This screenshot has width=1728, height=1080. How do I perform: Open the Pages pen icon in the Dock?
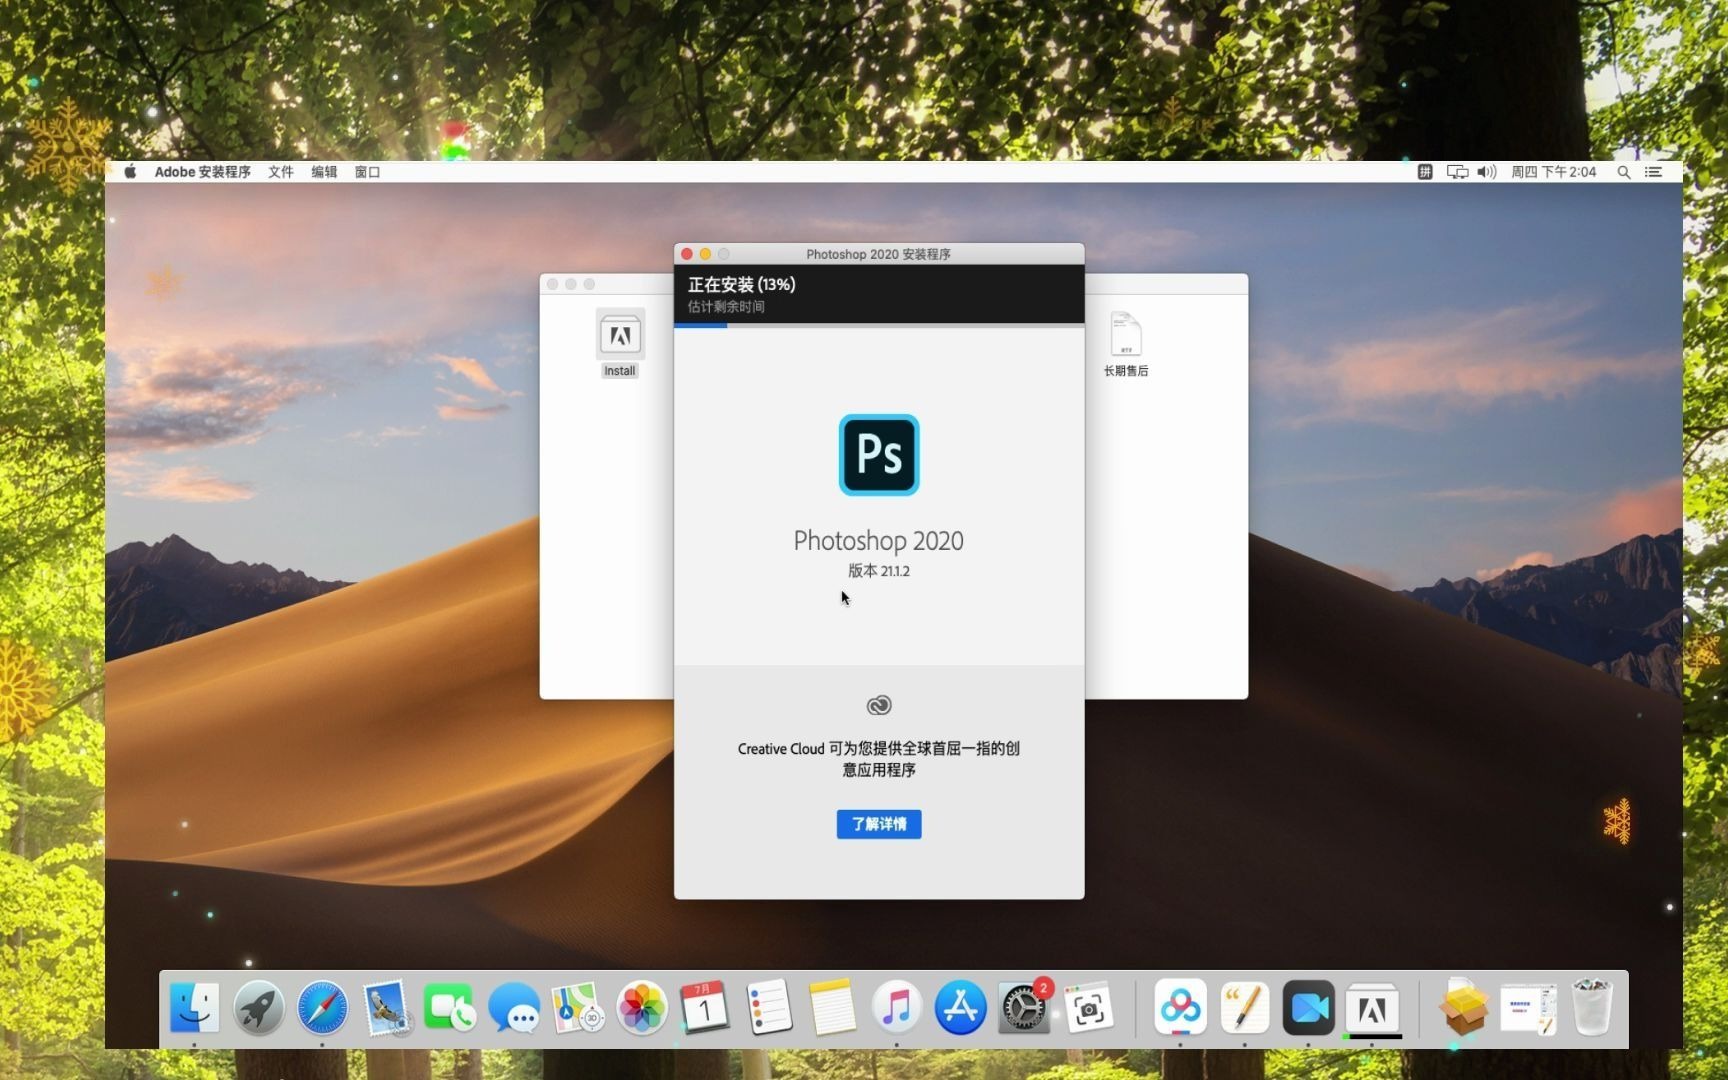pyautogui.click(x=1244, y=1007)
